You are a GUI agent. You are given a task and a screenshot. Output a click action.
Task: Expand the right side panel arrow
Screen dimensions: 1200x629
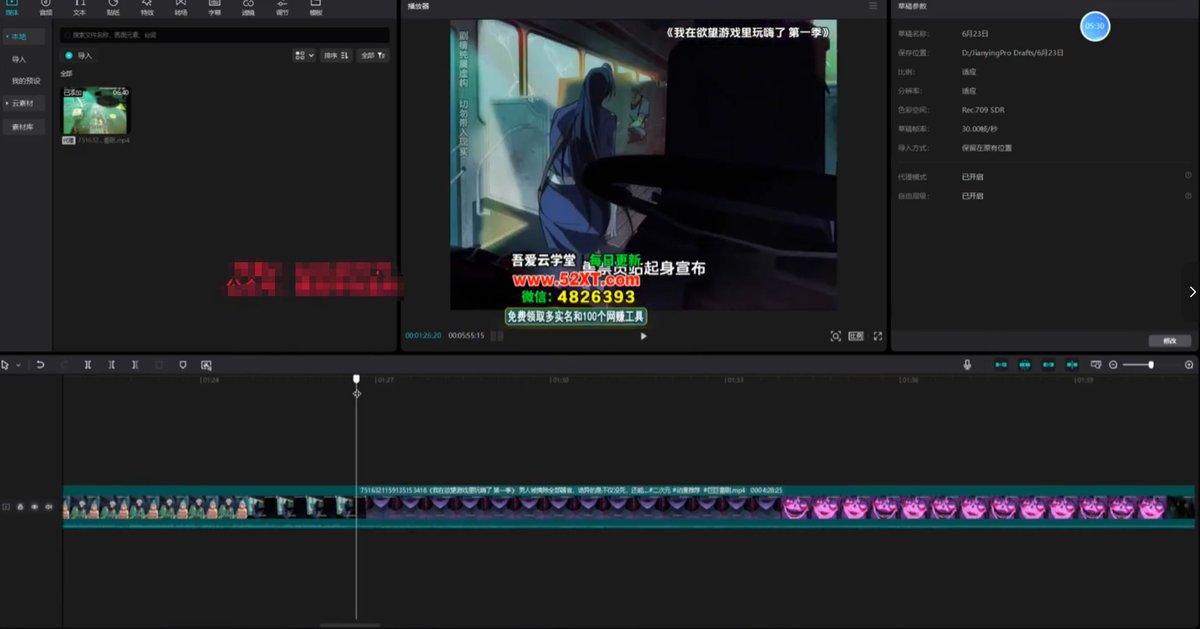click(1192, 292)
